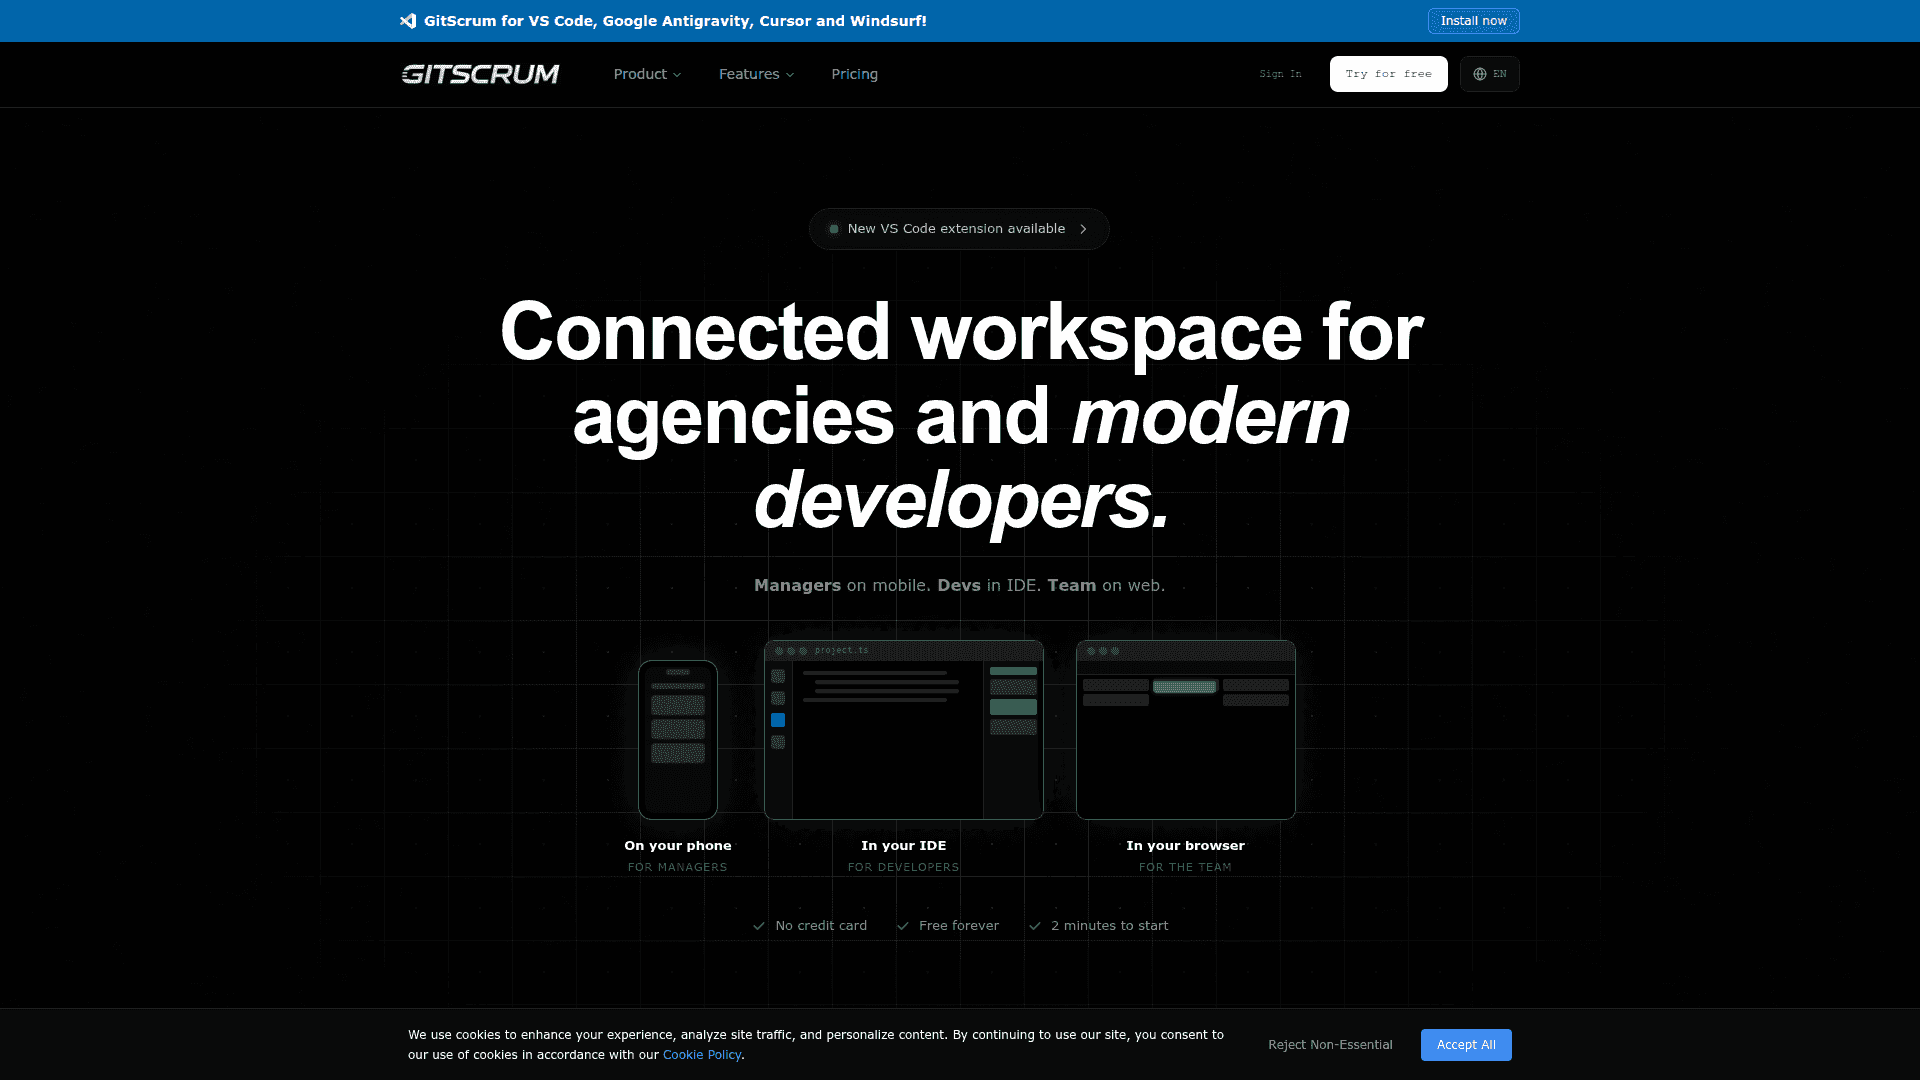This screenshot has width=1920, height=1080.
Task: Expand the Product dropdown menu
Action: pyautogui.click(x=647, y=74)
